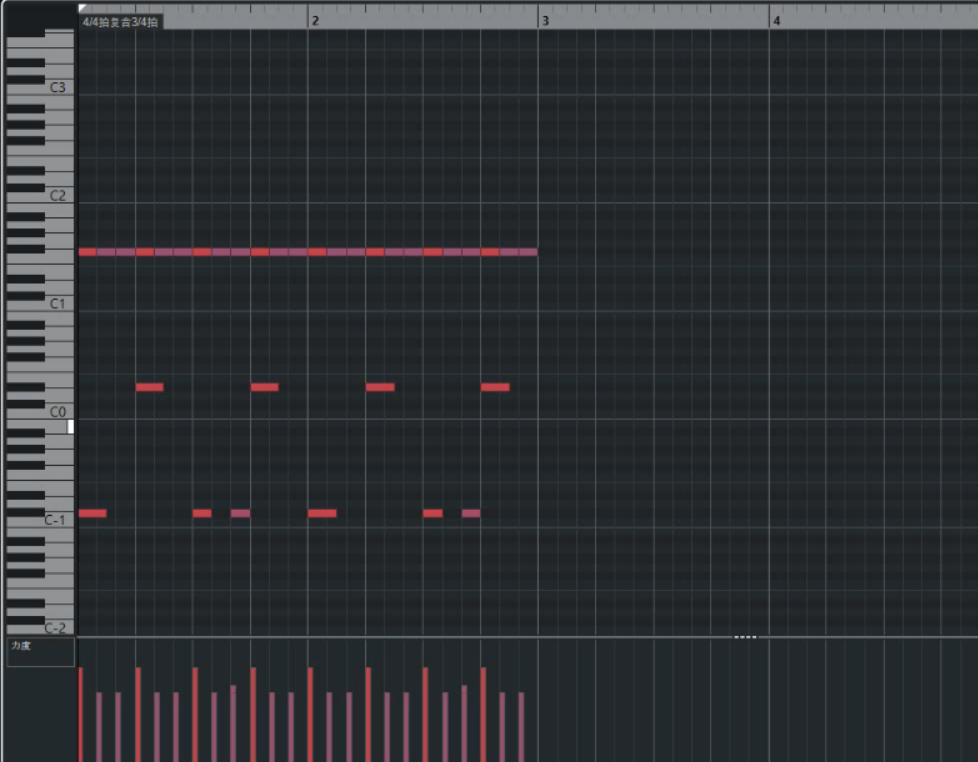Set cursor at bar 4 in ruler
978x762 pixels.
point(775,20)
